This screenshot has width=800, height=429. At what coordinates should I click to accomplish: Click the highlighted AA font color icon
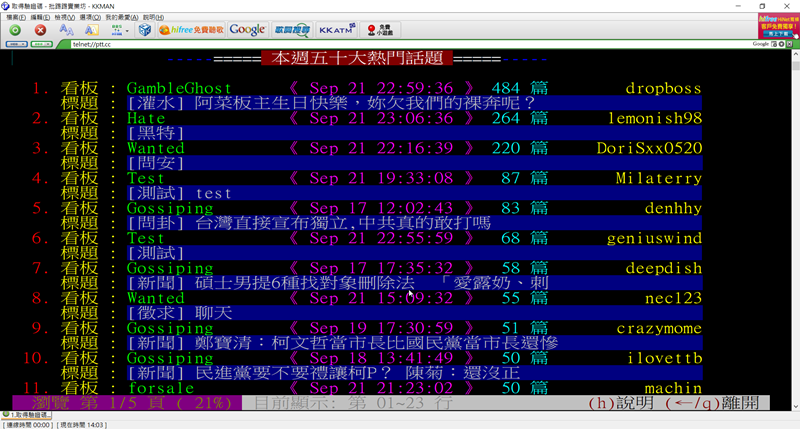tap(91, 30)
